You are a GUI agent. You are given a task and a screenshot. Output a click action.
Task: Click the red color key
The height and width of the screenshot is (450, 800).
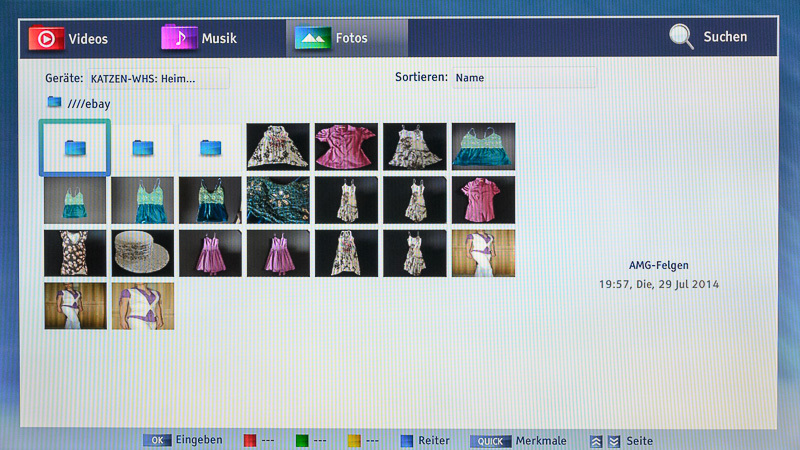point(250,440)
